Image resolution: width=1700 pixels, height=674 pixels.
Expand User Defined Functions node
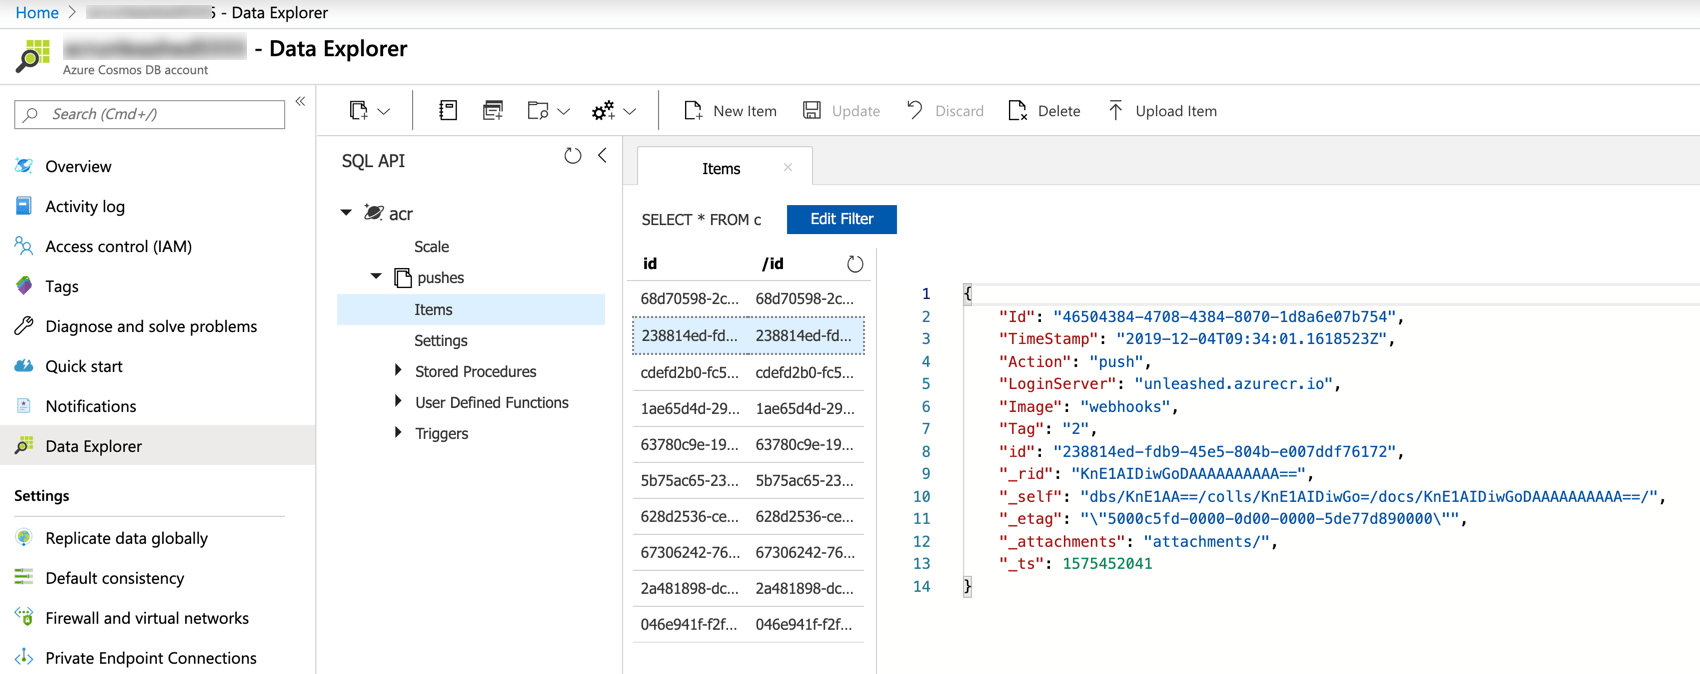click(x=398, y=402)
